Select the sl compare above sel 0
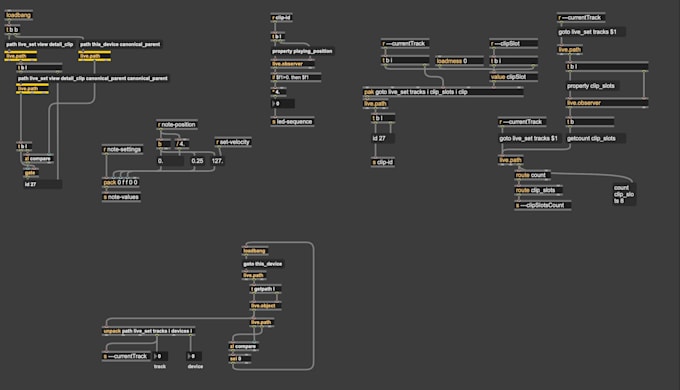Viewport: 680px width, 390px height. pos(244,346)
